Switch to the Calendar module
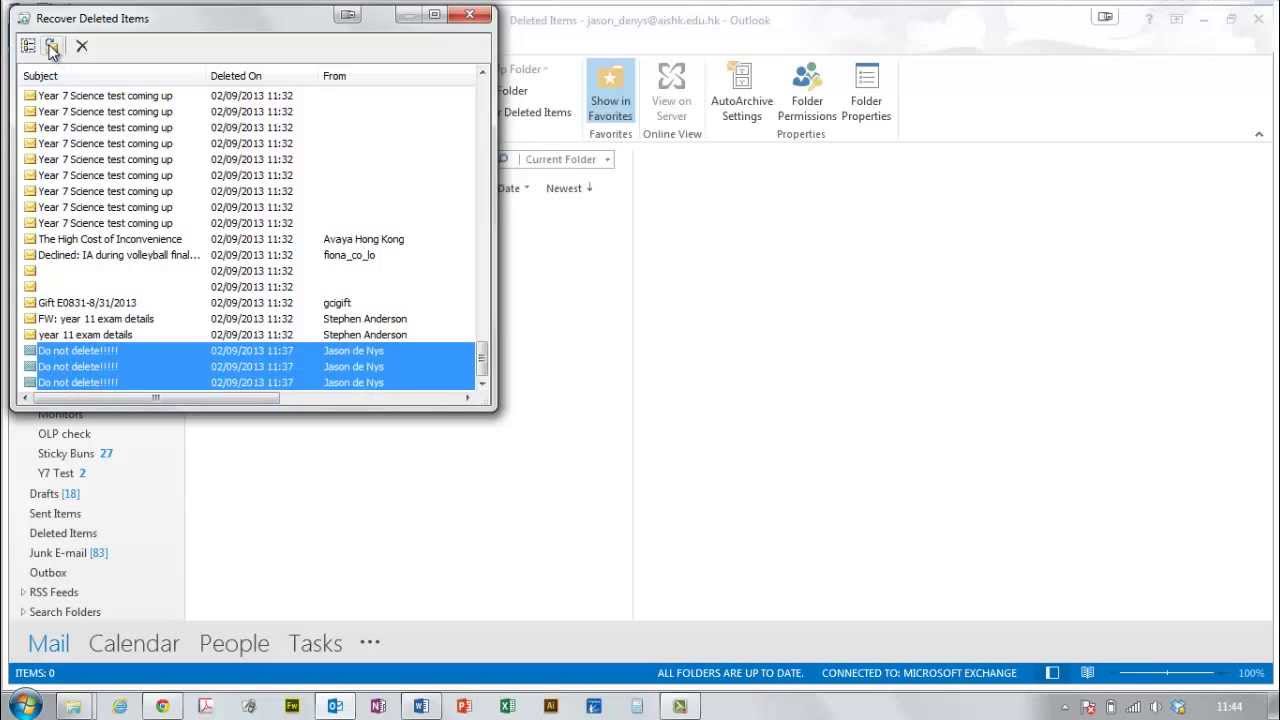1280x720 pixels. [134, 643]
